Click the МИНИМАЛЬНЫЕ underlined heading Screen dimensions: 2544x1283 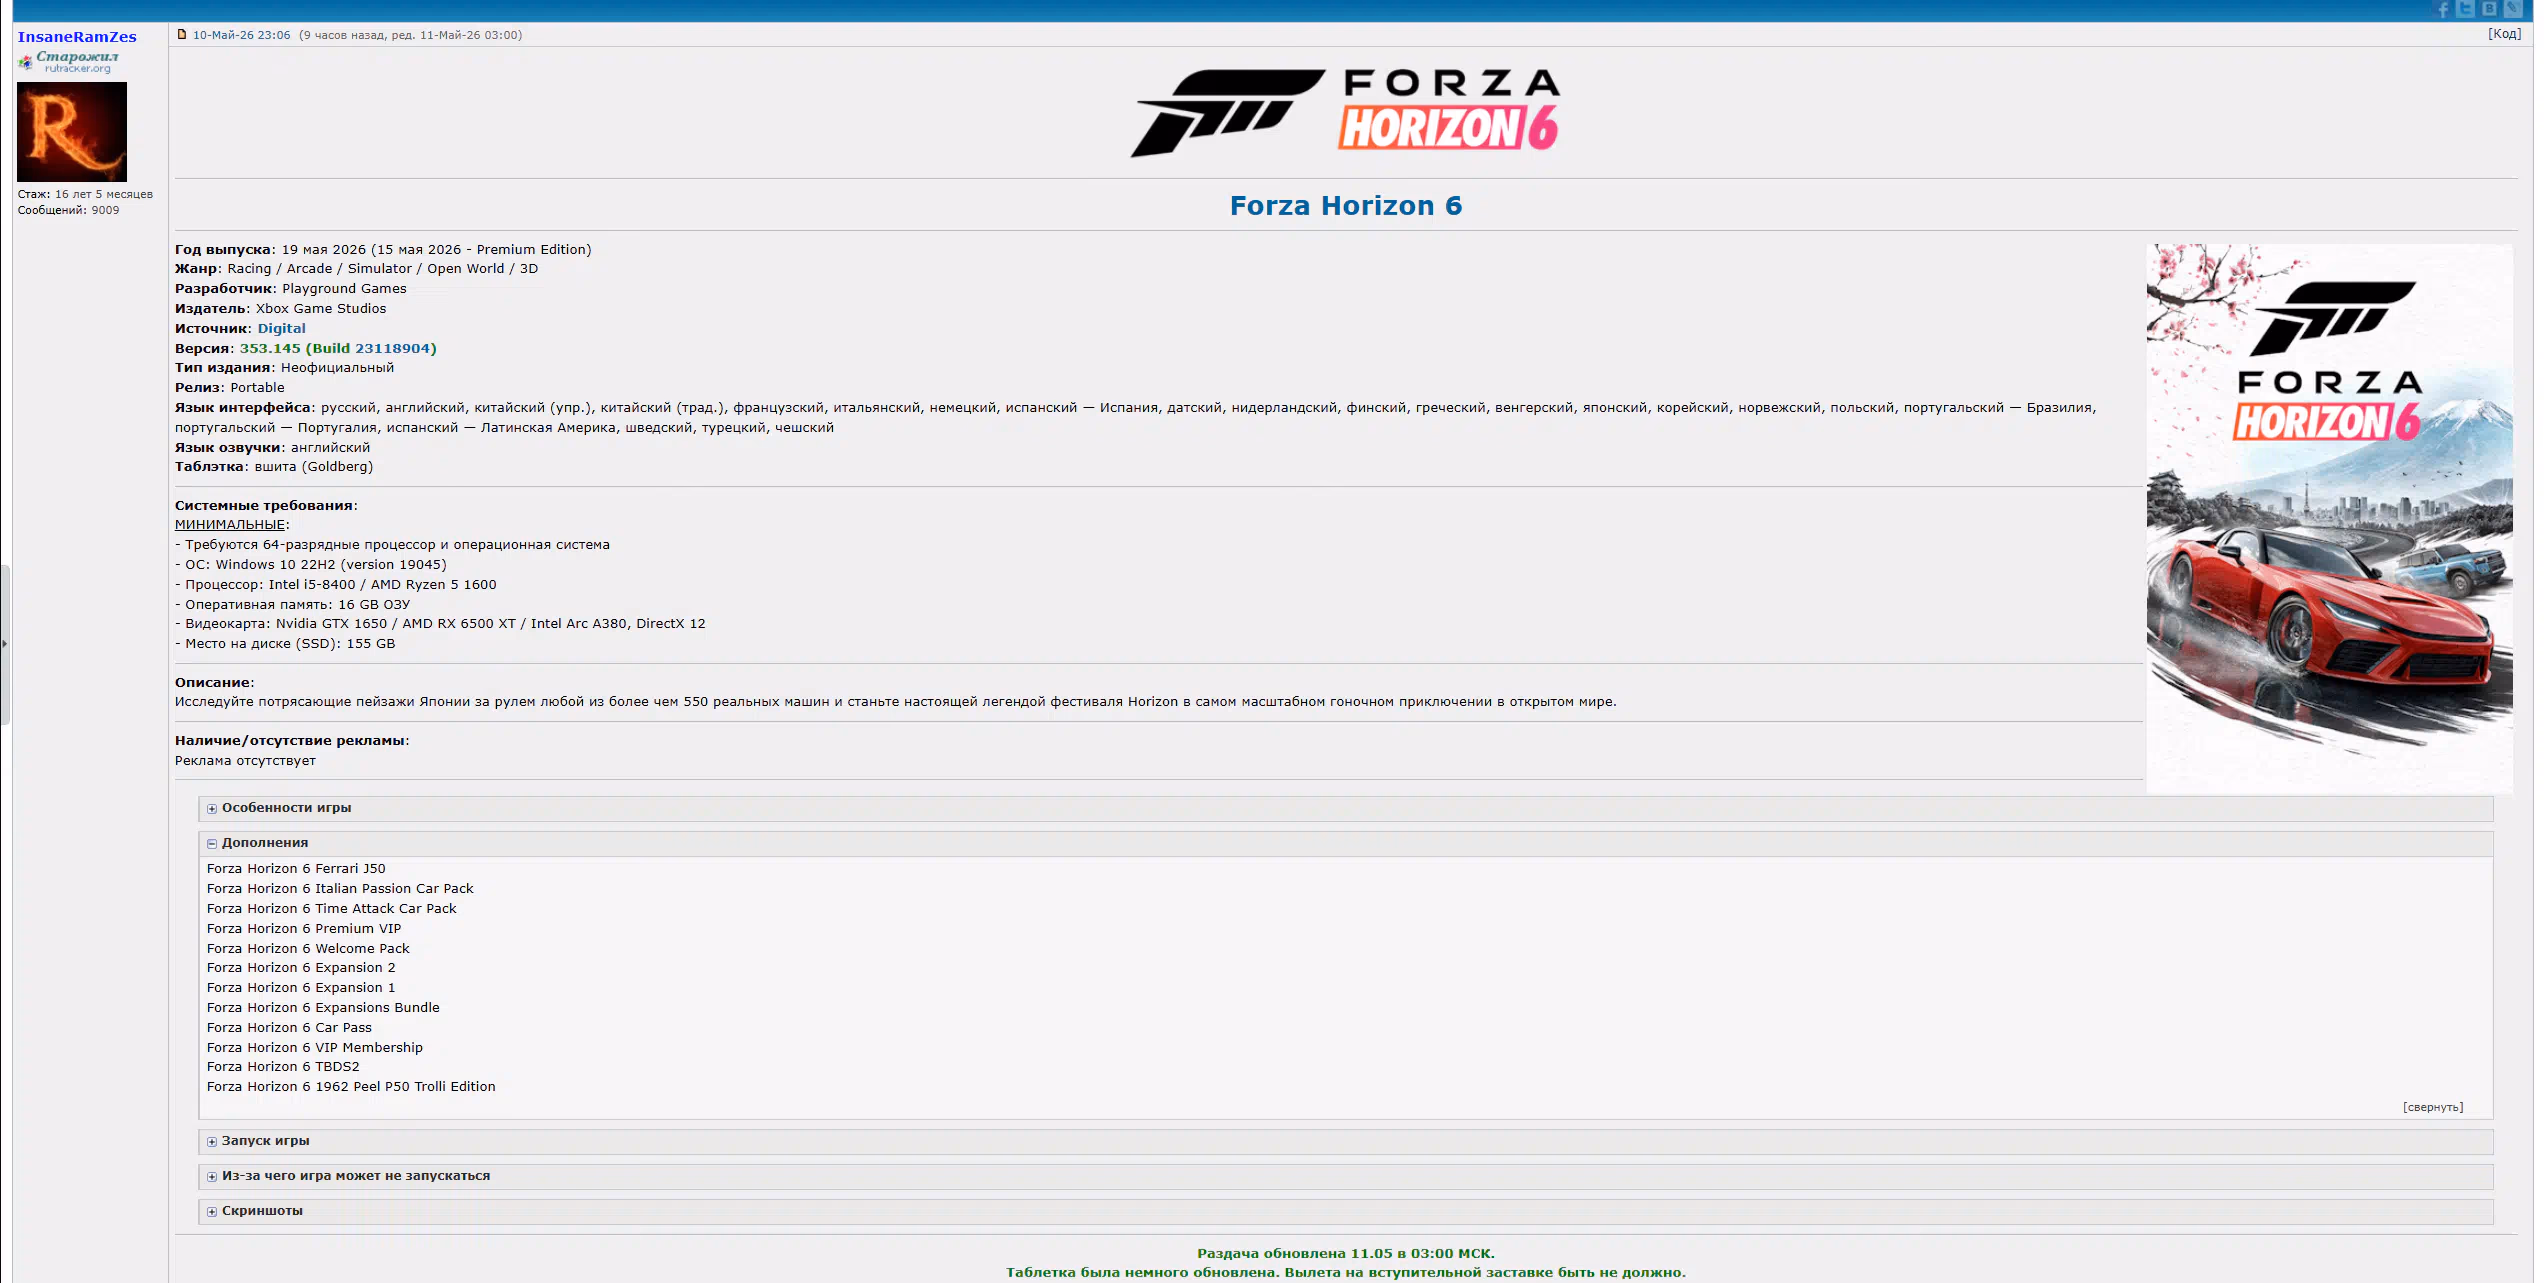click(230, 525)
